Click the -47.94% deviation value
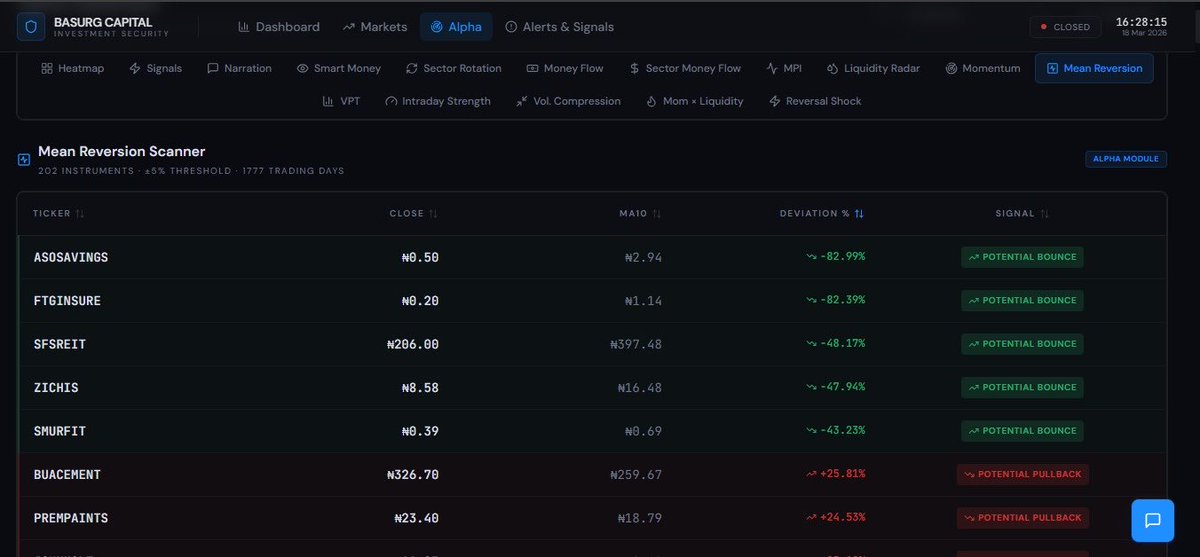The height and width of the screenshot is (557, 1200). 836,387
